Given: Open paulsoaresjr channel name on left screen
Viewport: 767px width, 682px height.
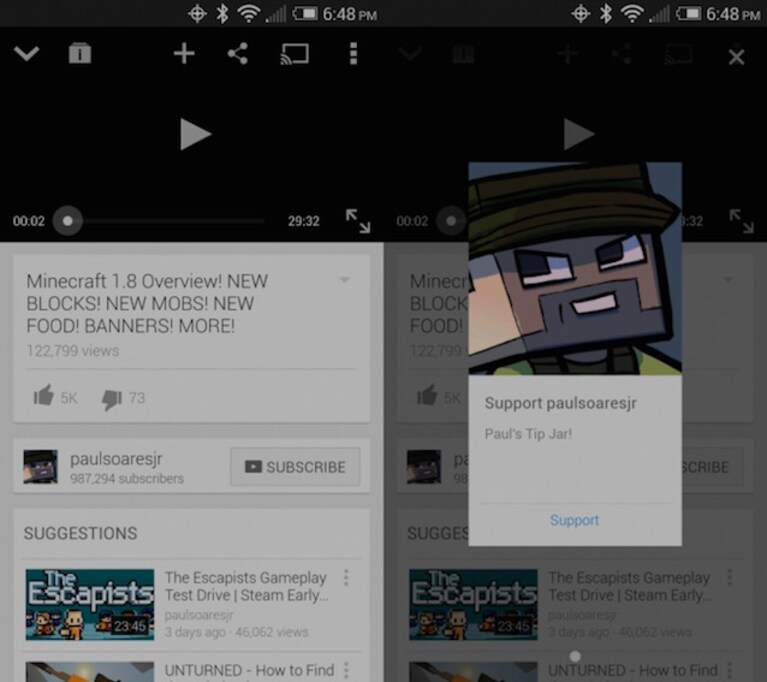Looking at the screenshot, I should 116,459.
